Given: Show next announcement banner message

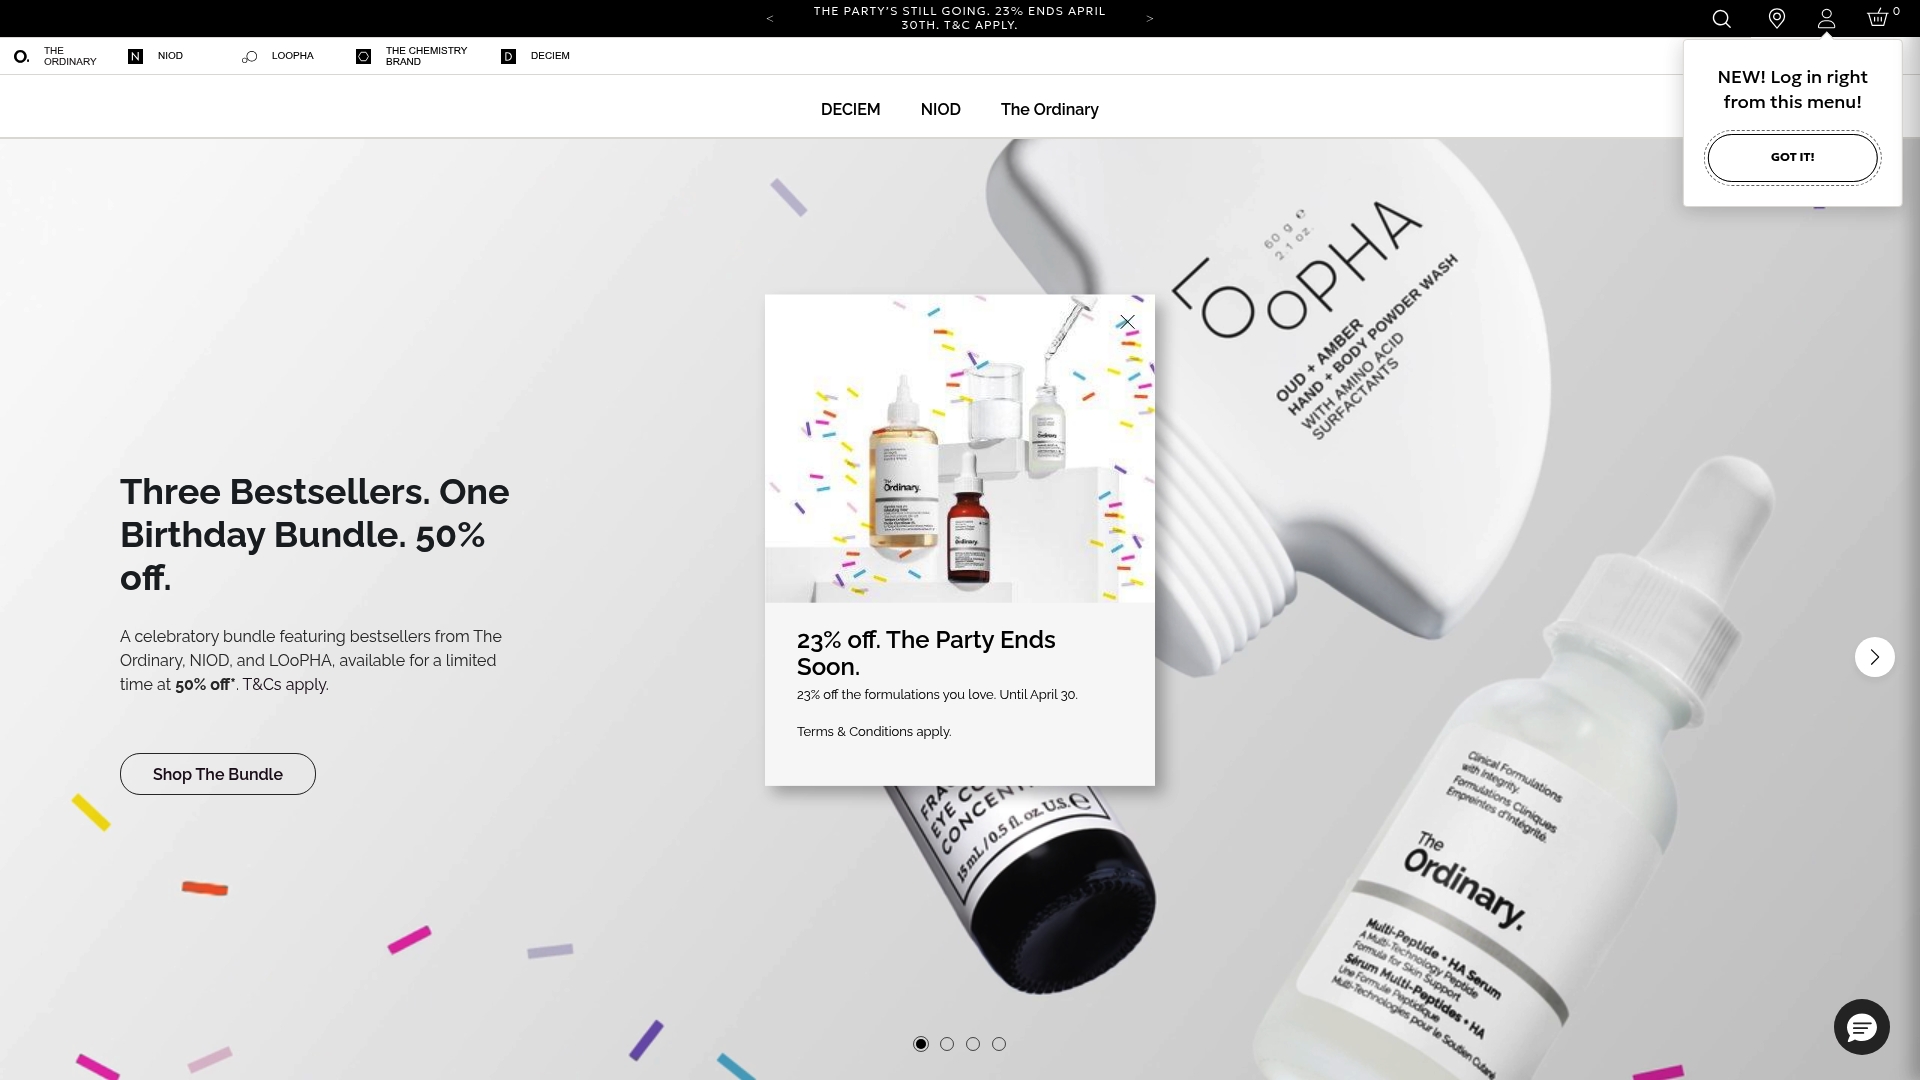Looking at the screenshot, I should tap(1150, 19).
